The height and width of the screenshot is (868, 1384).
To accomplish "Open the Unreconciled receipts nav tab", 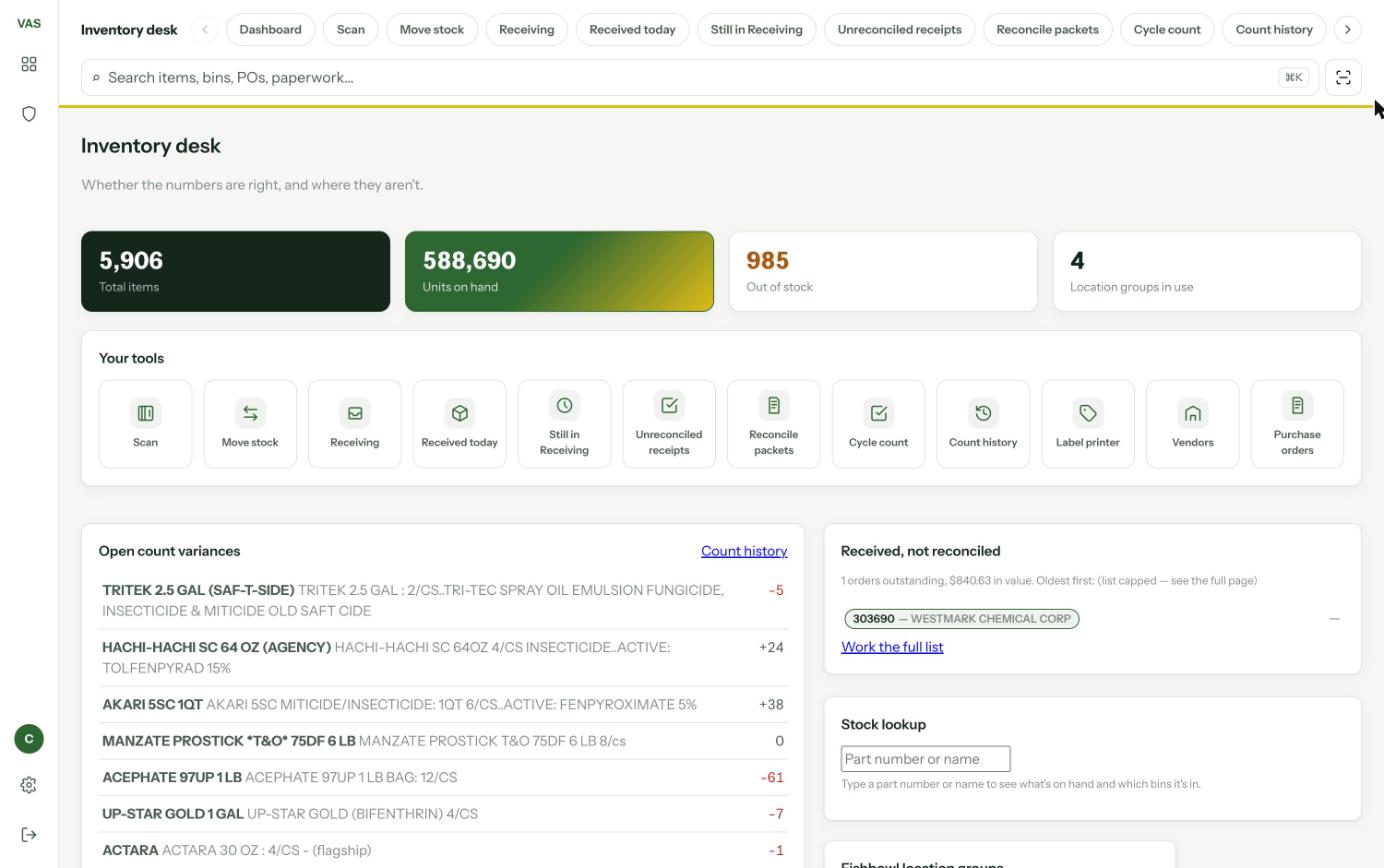I will [900, 29].
